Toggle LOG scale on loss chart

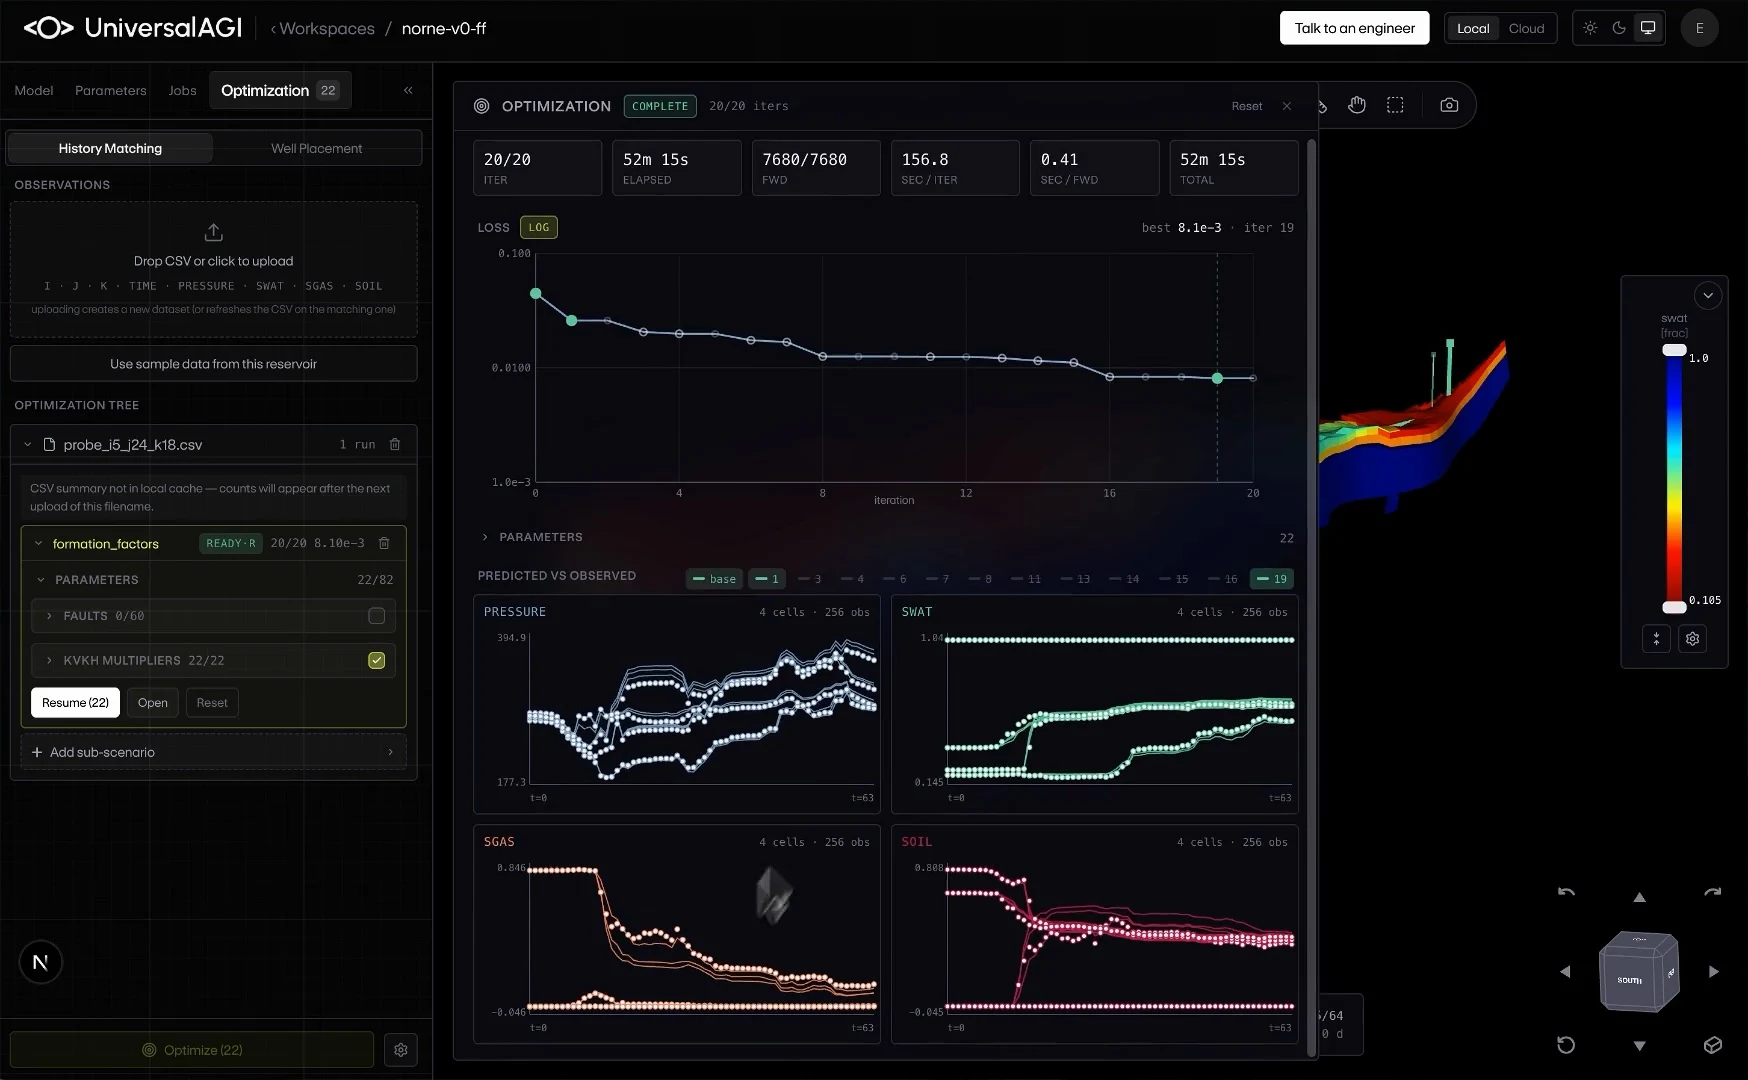point(539,227)
